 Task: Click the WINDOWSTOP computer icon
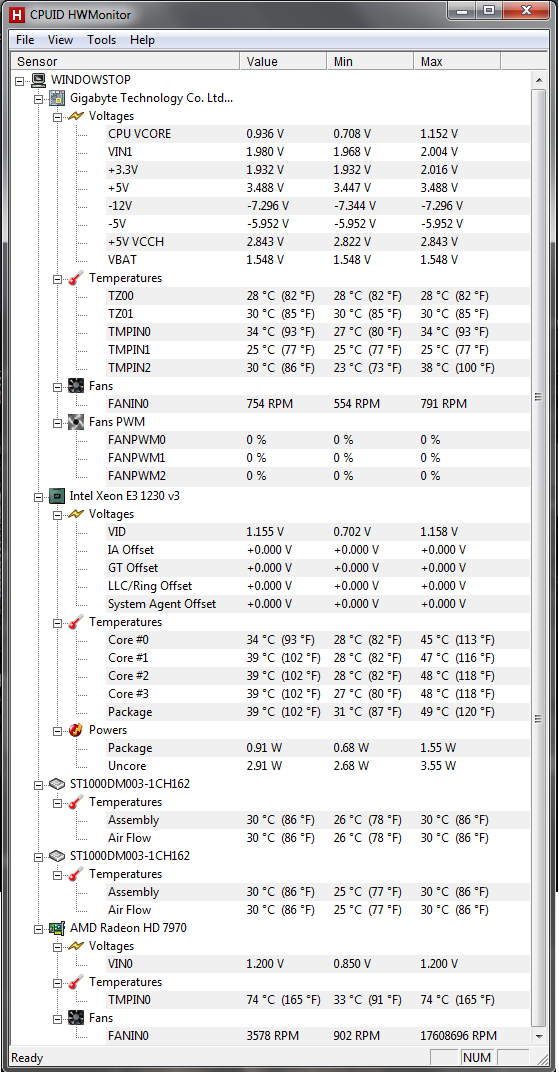click(x=38, y=80)
